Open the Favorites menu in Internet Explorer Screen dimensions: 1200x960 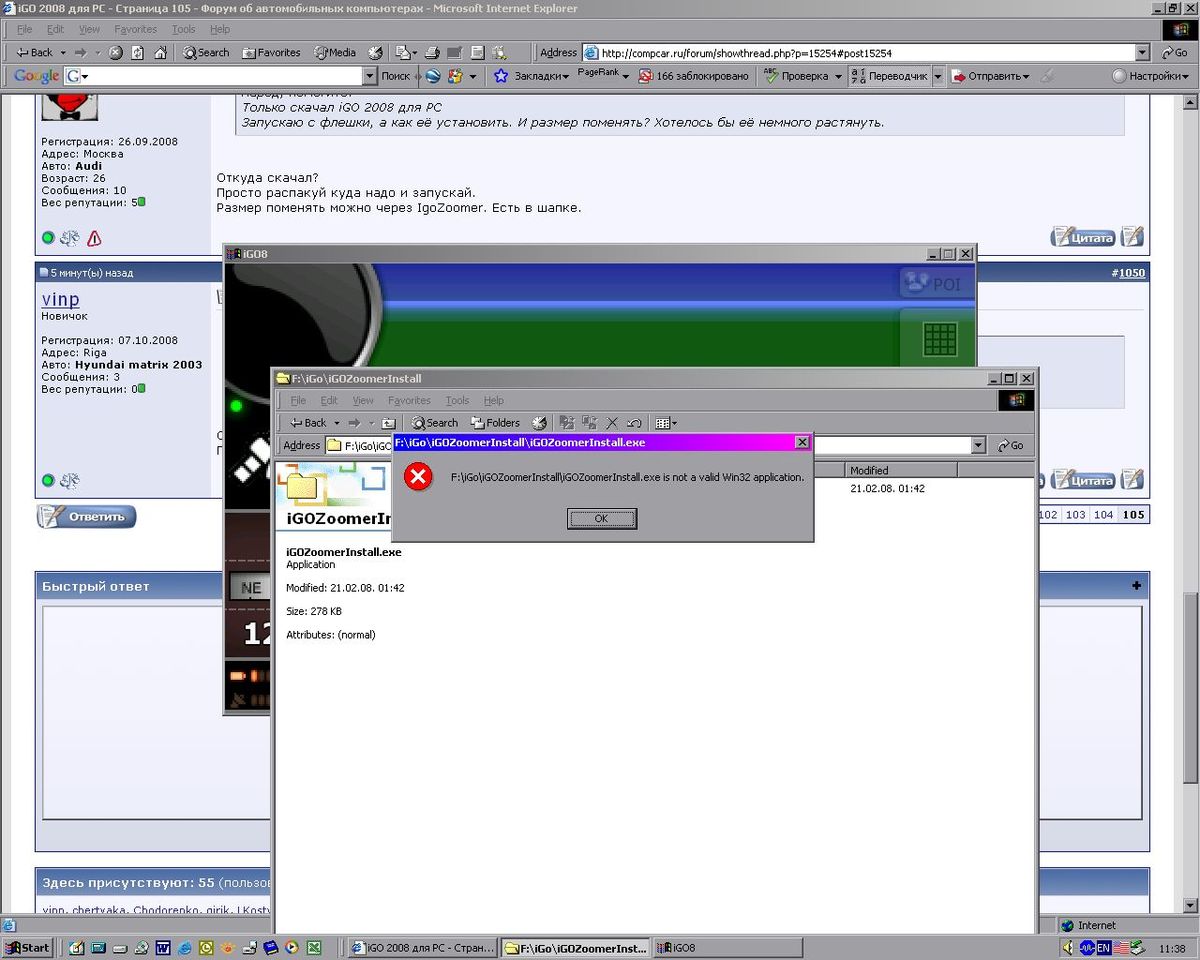[x=135, y=30]
